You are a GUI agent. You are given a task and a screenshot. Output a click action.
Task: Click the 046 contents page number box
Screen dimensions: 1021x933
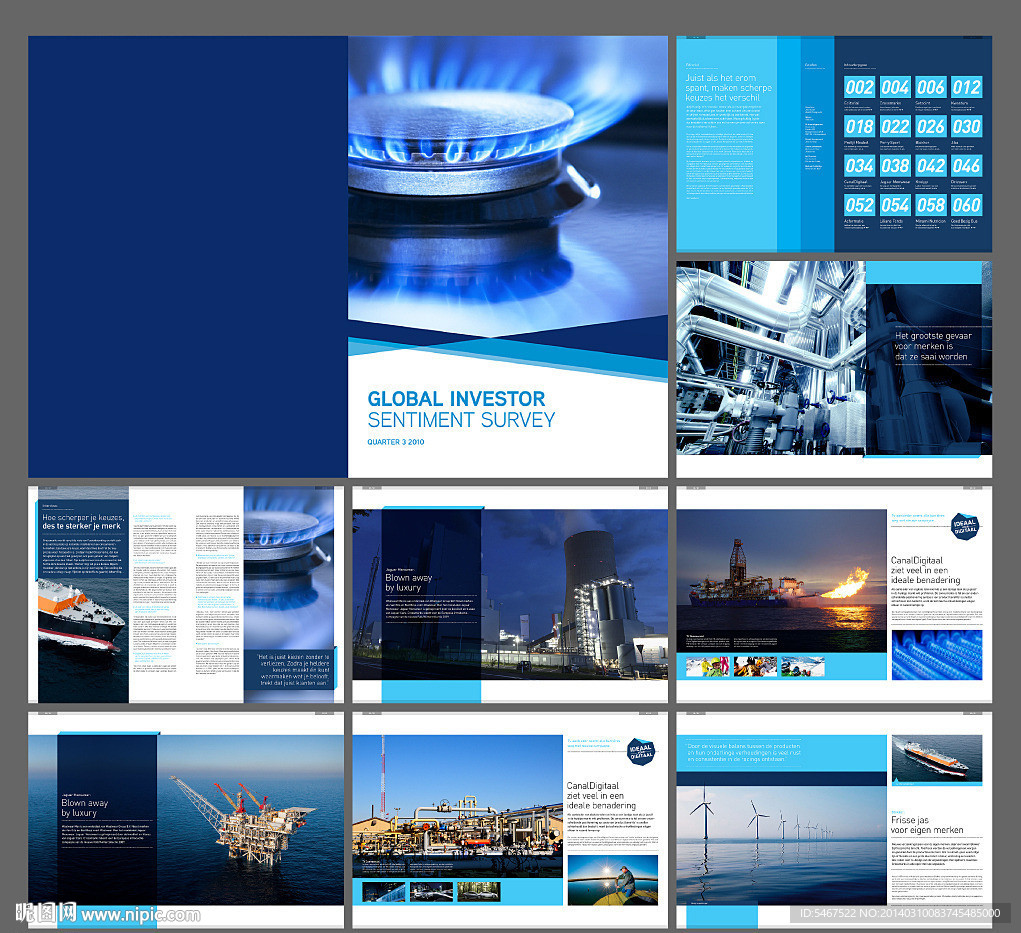pyautogui.click(x=966, y=165)
